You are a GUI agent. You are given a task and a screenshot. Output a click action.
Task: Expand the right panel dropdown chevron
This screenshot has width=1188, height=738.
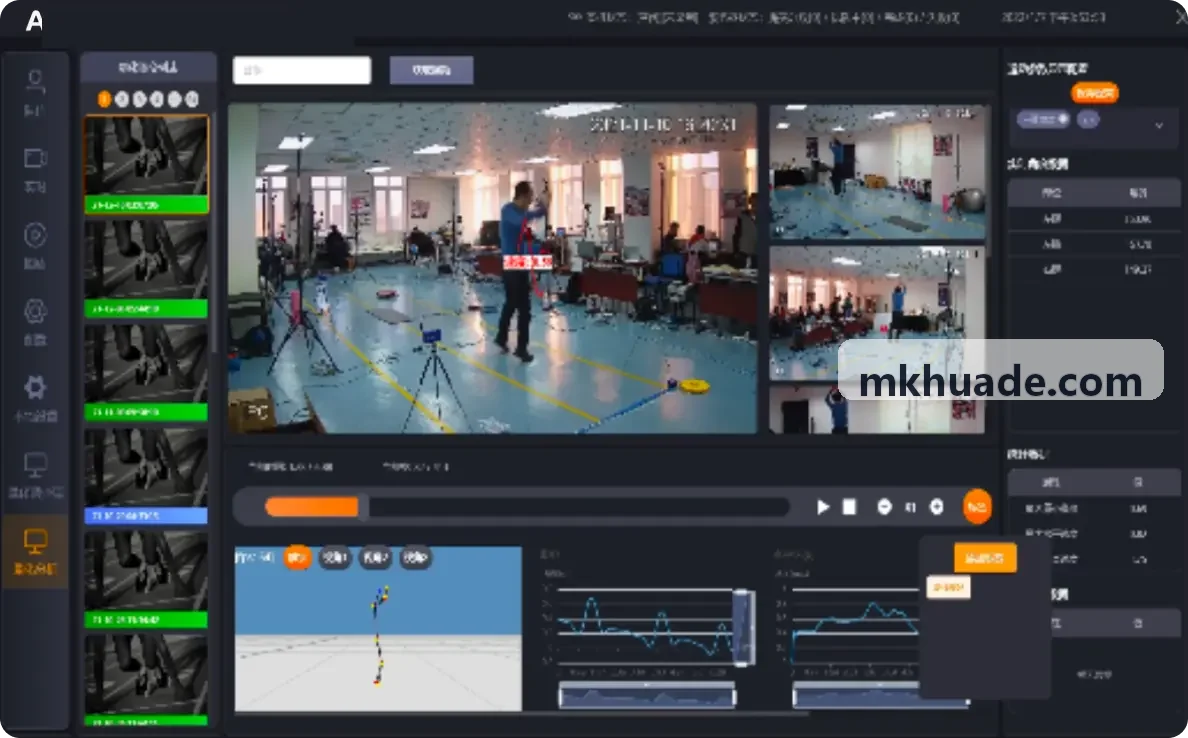(x=1158, y=125)
